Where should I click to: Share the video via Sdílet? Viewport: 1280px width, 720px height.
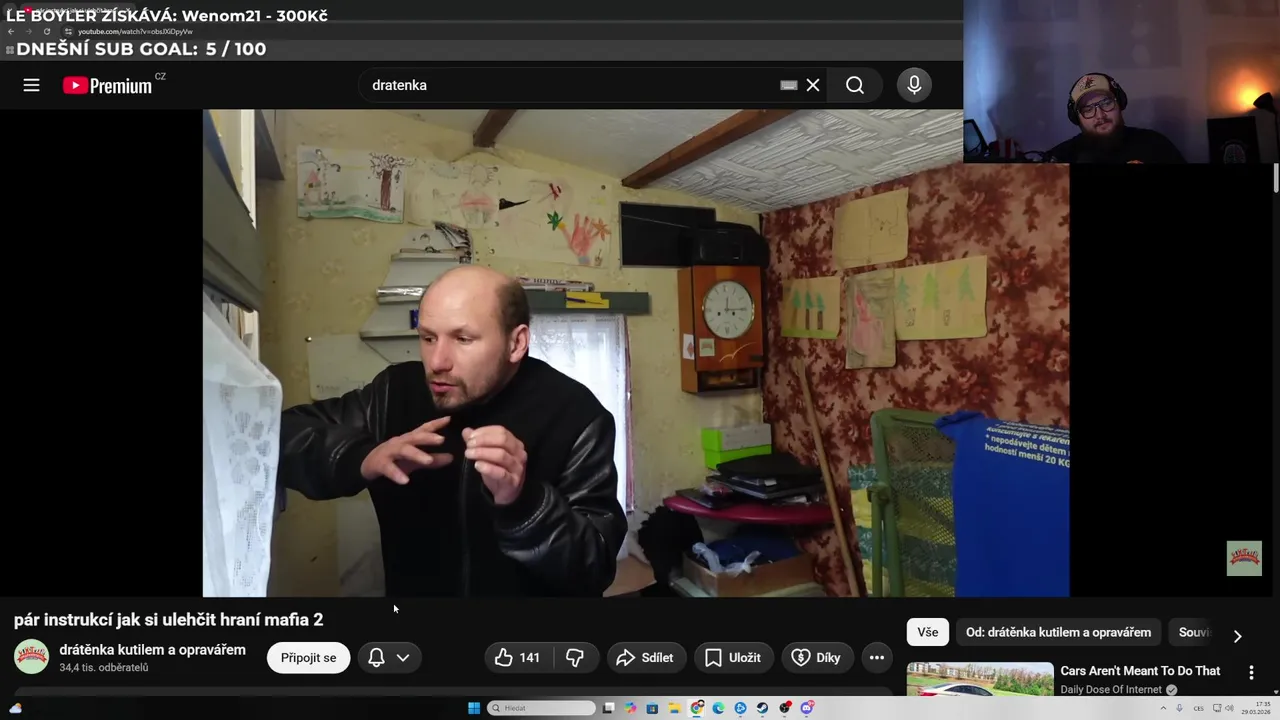[x=645, y=657]
